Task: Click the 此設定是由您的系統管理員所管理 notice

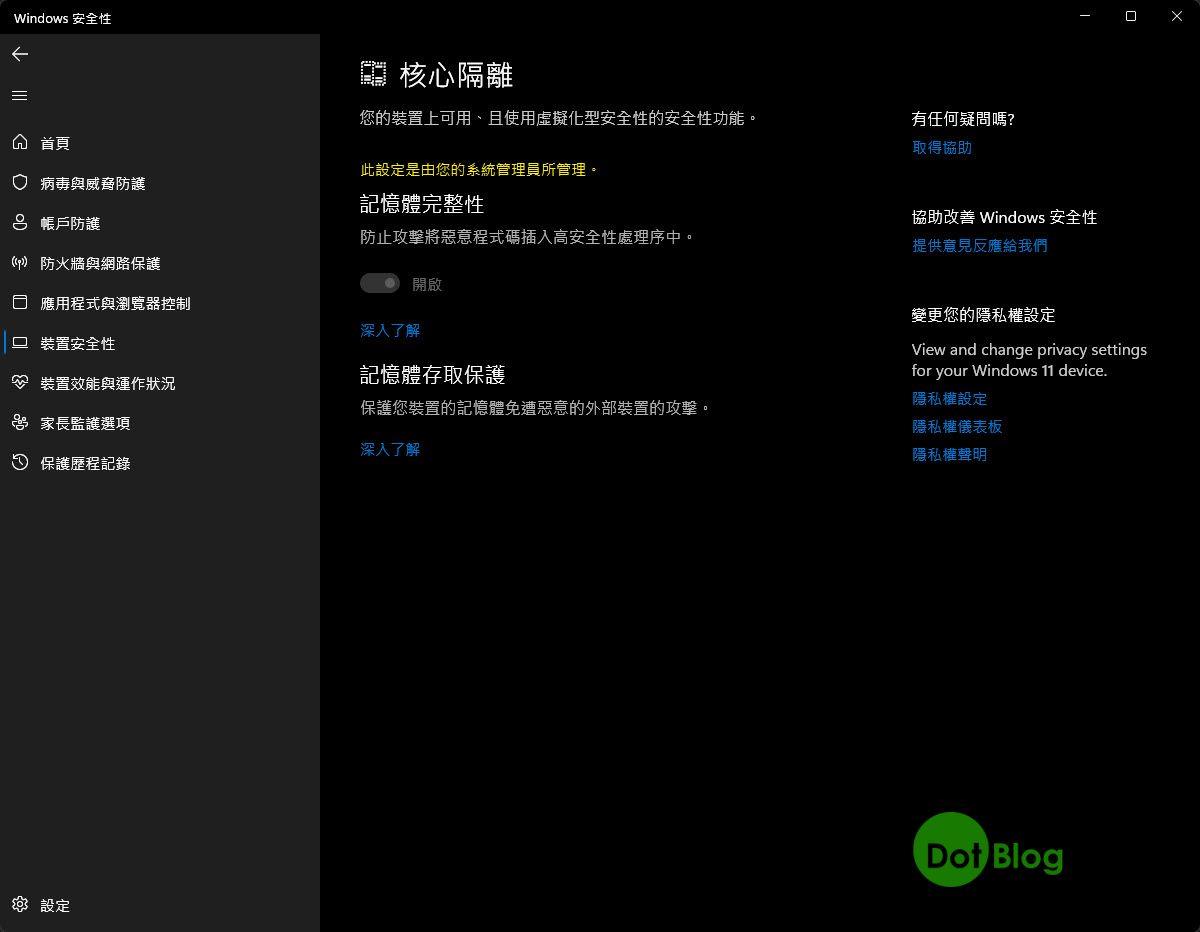Action: click(x=479, y=170)
